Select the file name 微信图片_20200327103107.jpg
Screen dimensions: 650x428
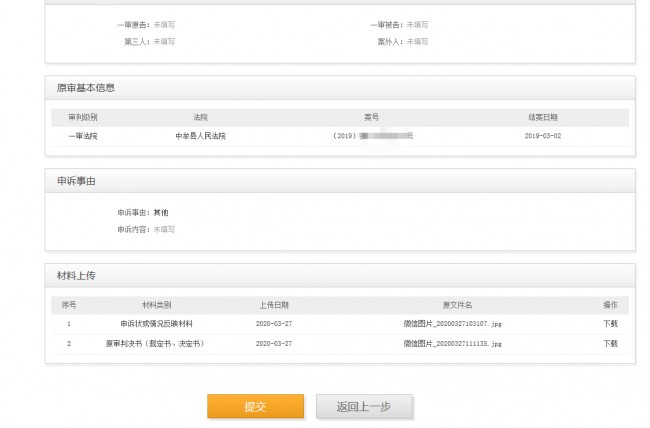(453, 323)
